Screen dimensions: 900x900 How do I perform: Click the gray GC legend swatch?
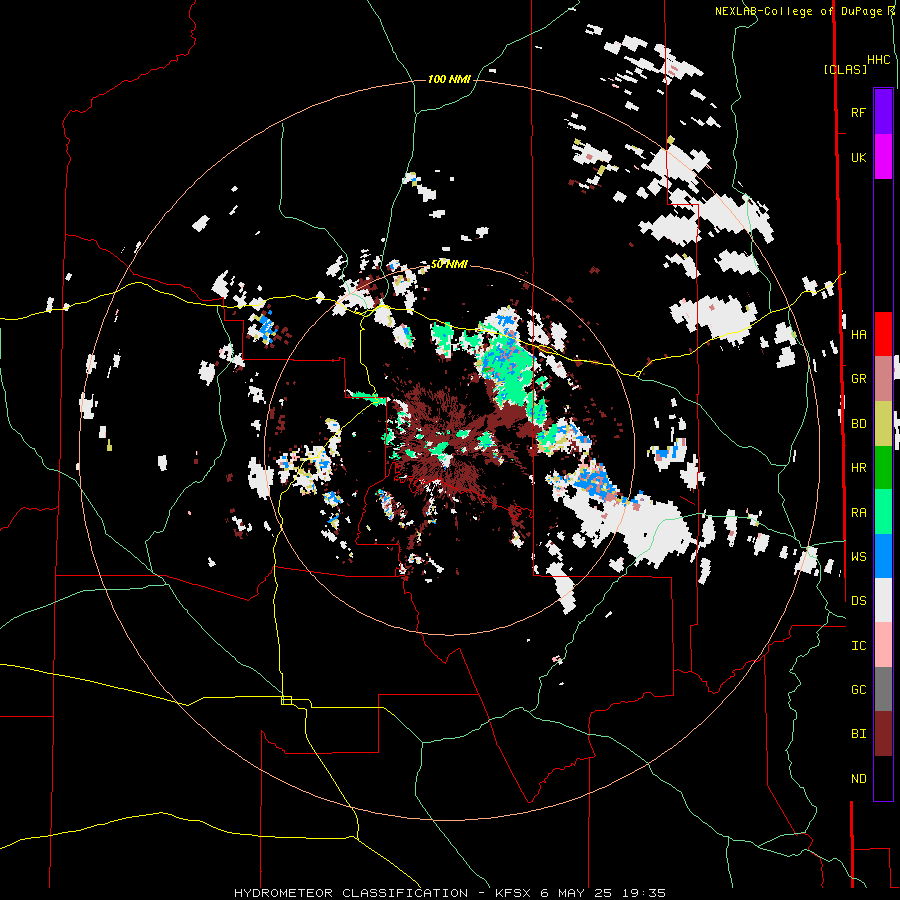(x=883, y=689)
